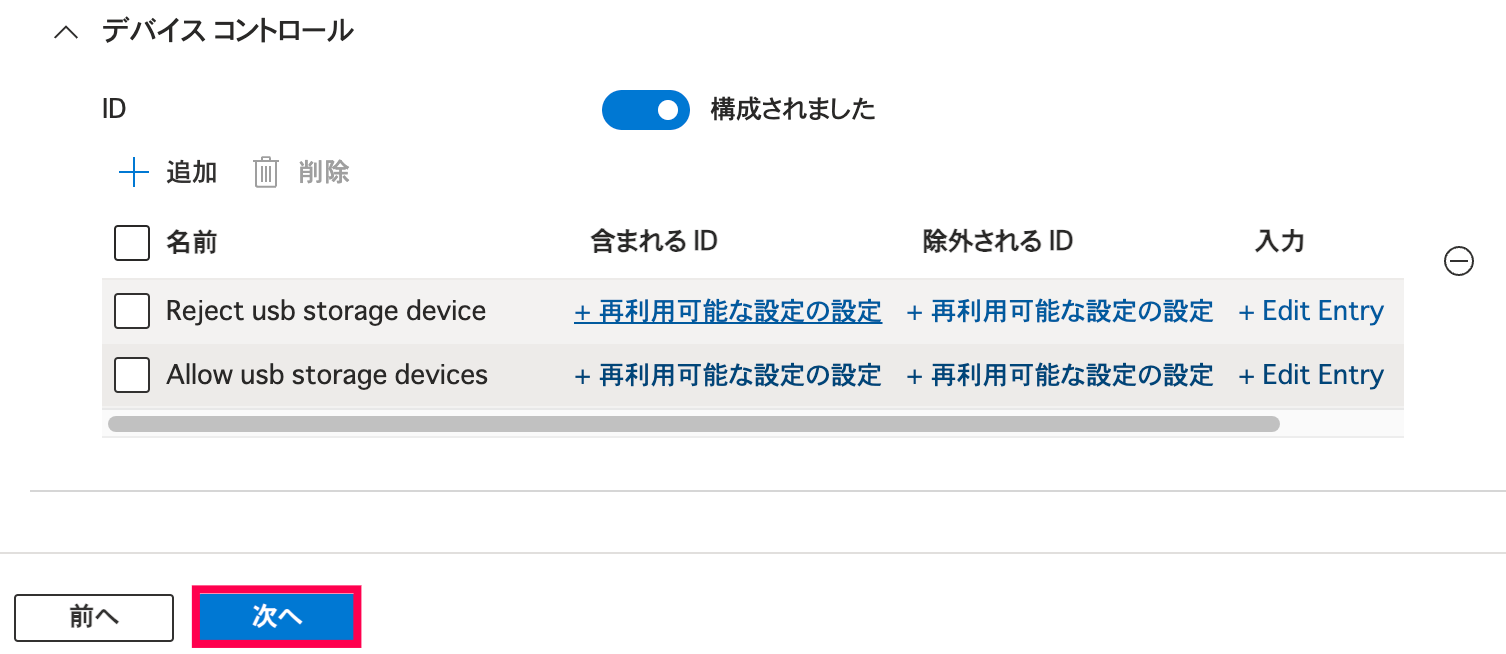Viewport: 1506px width, 654px height.
Task: Toggle the ID 構成されました switch
Action: (x=645, y=110)
